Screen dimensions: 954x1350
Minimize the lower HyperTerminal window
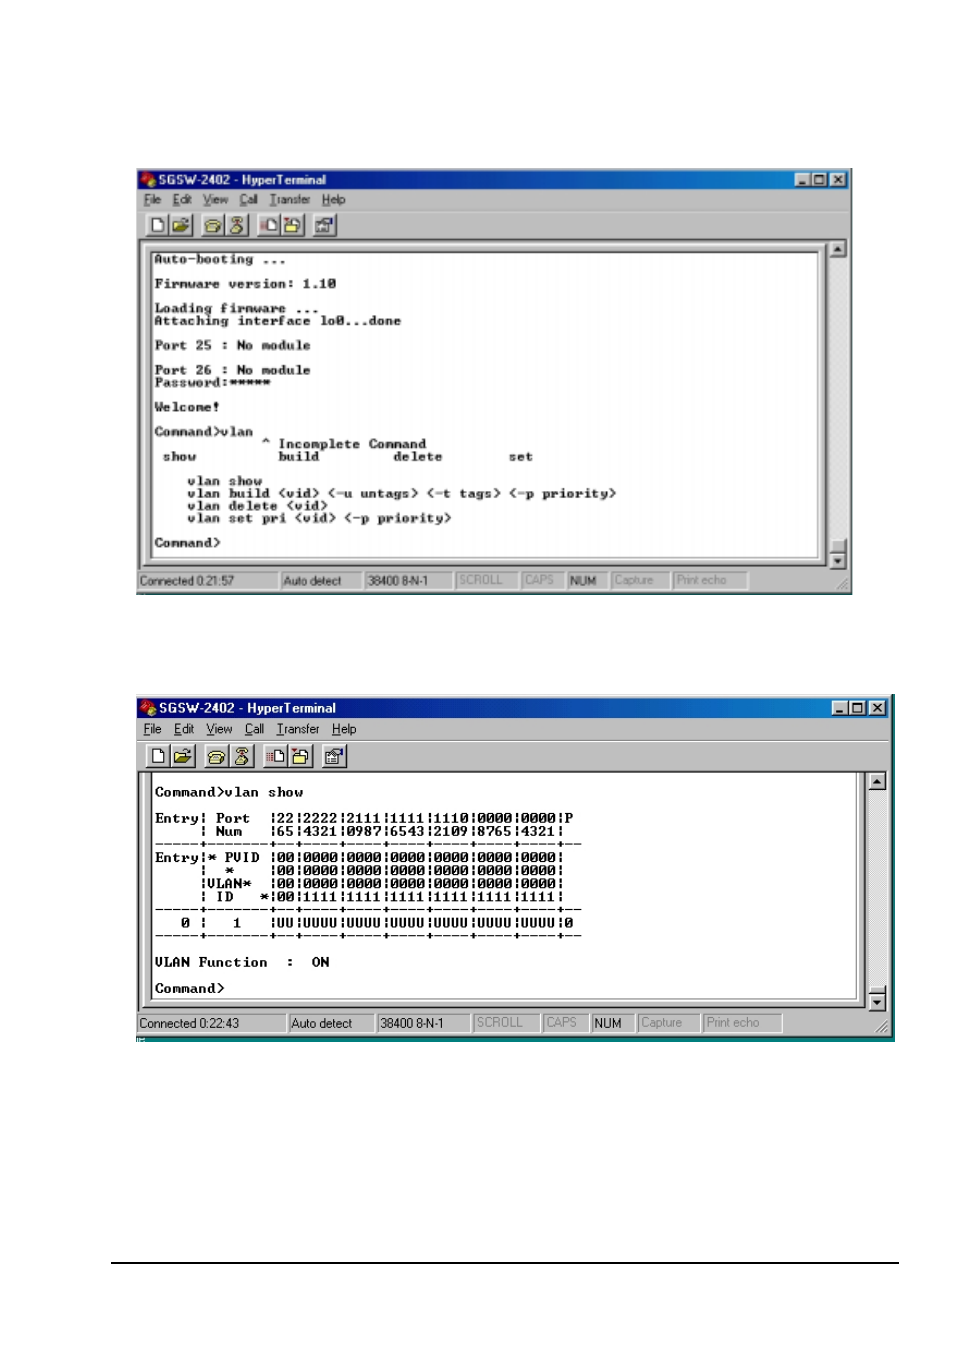(x=841, y=708)
